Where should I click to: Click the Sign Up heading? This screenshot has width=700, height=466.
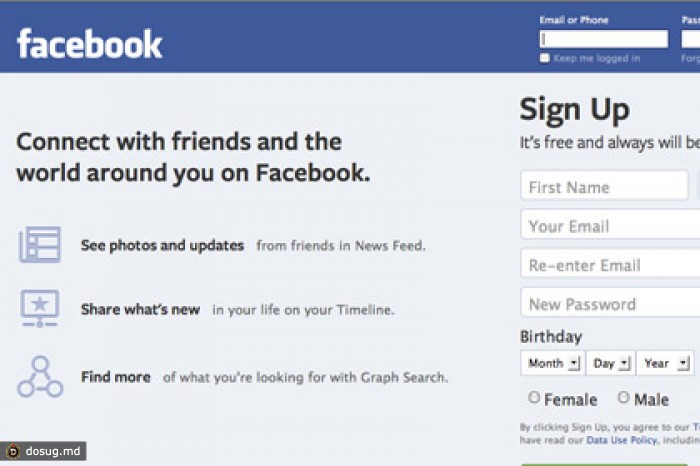[574, 109]
